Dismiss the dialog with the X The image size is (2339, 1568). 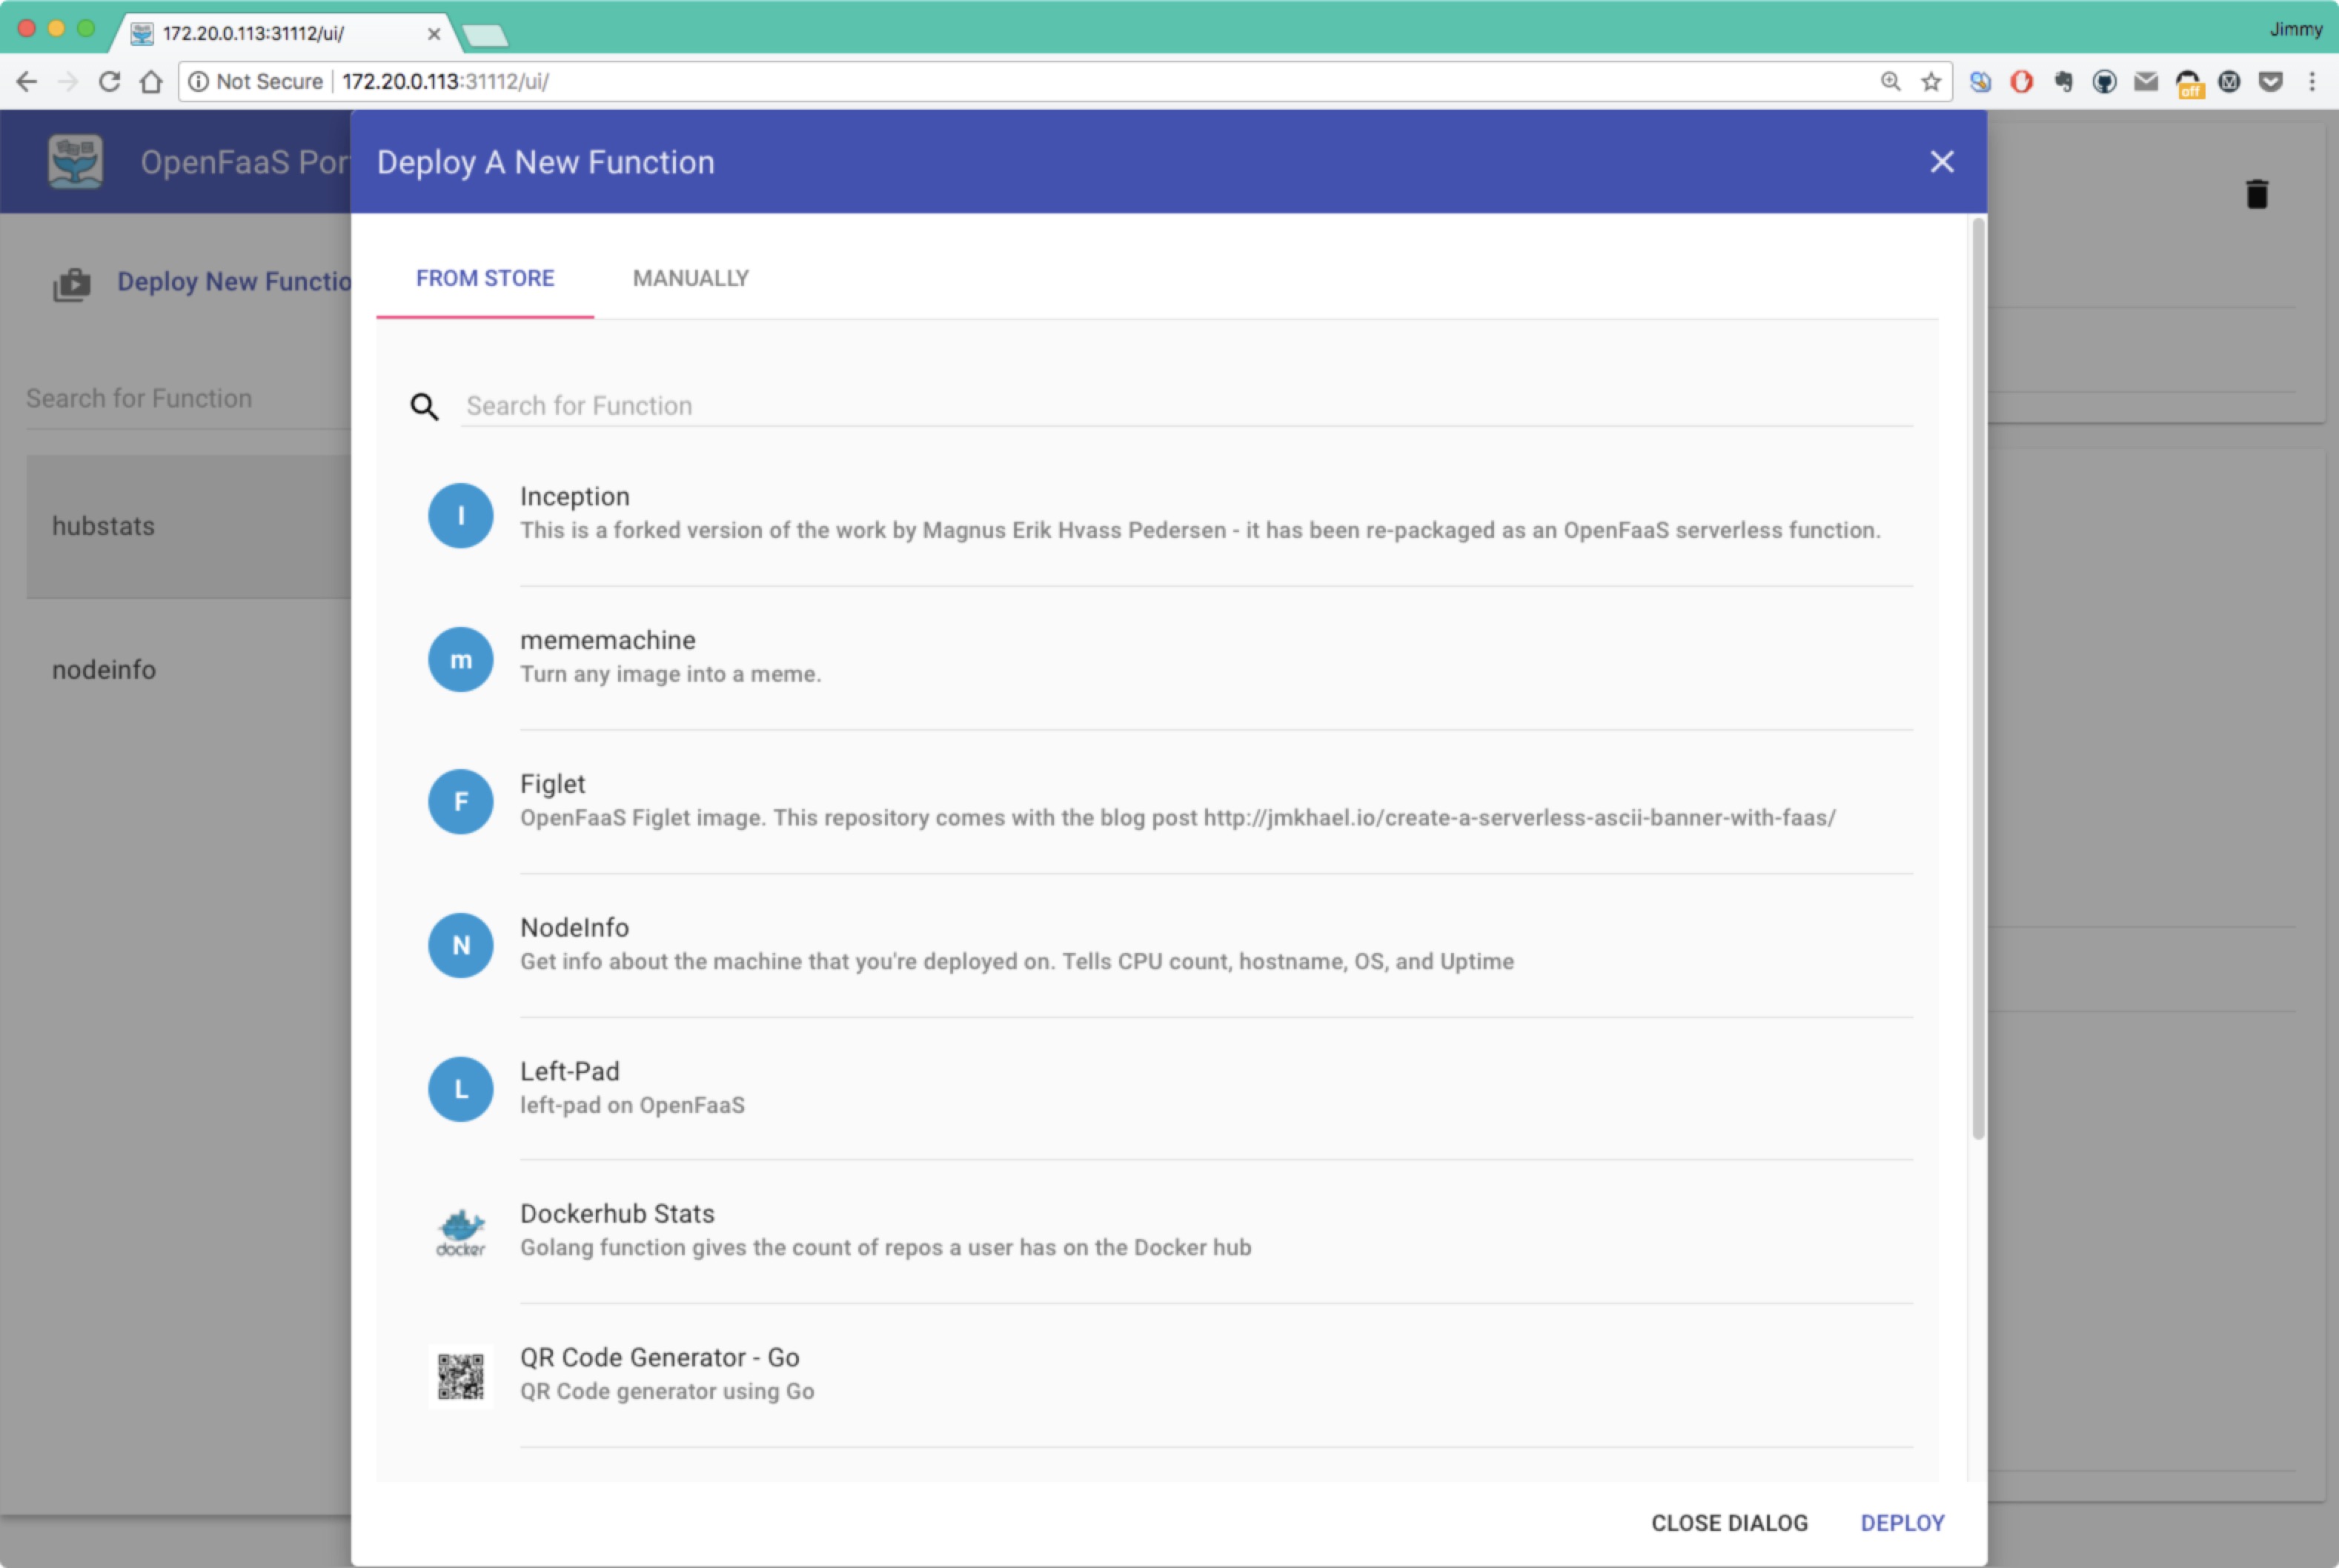pos(1940,161)
